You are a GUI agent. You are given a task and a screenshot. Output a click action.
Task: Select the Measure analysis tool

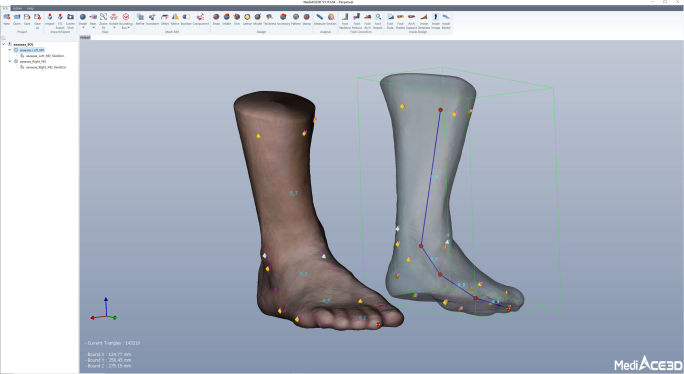click(x=320, y=19)
